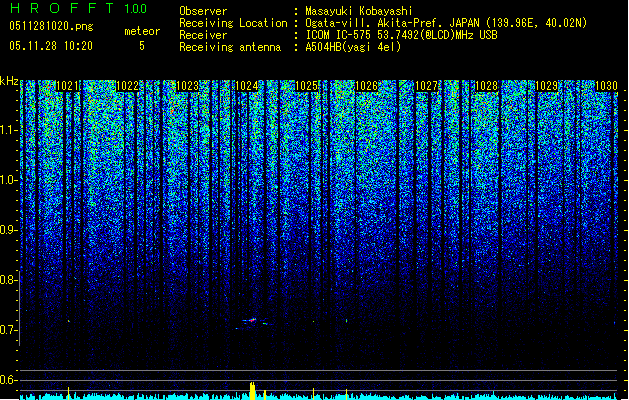Click the 0.6 frequency axis label
Image resolution: width=629 pixels, height=400 pixels.
(x=8, y=380)
